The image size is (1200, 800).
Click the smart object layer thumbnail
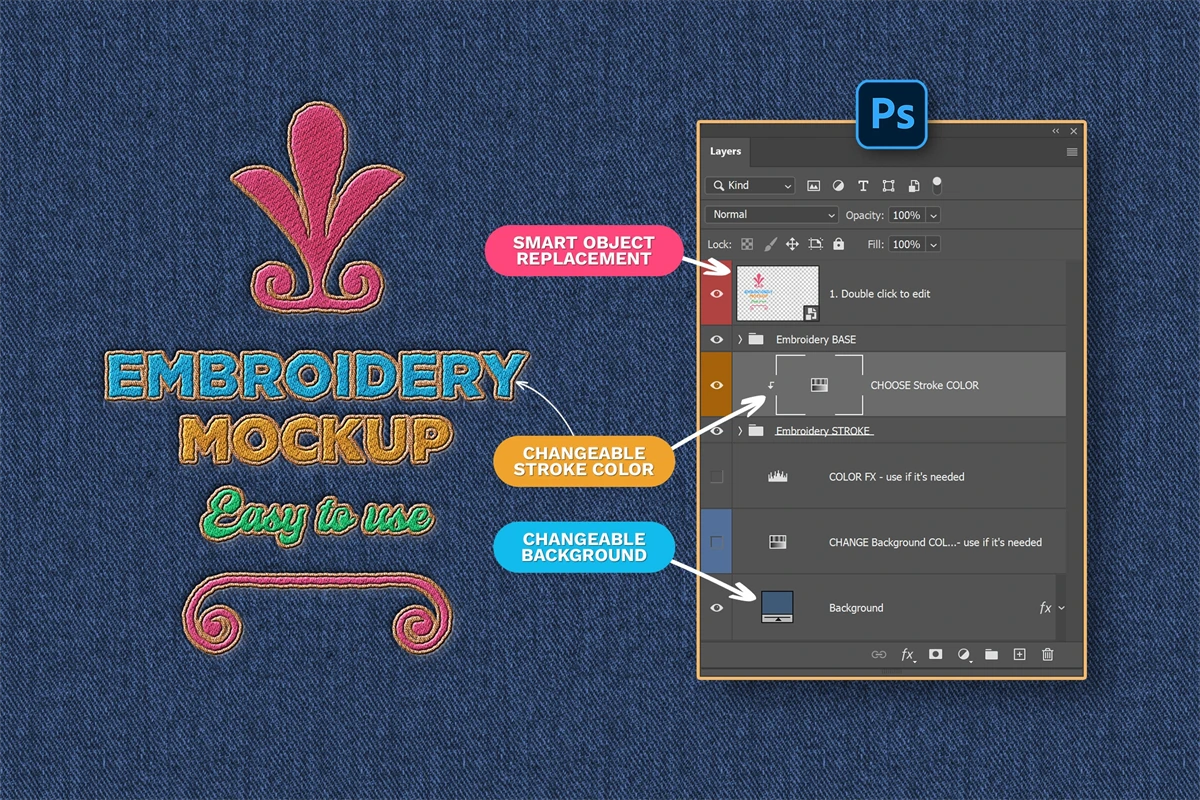[777, 293]
